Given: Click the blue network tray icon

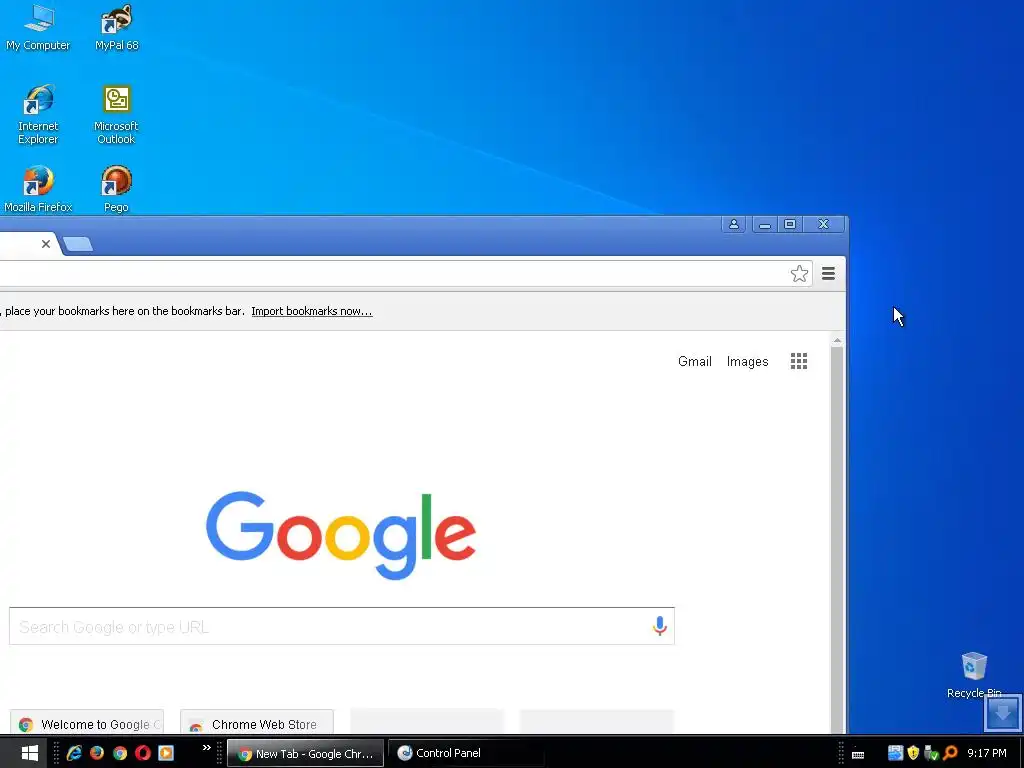Looking at the screenshot, I should click(x=895, y=753).
